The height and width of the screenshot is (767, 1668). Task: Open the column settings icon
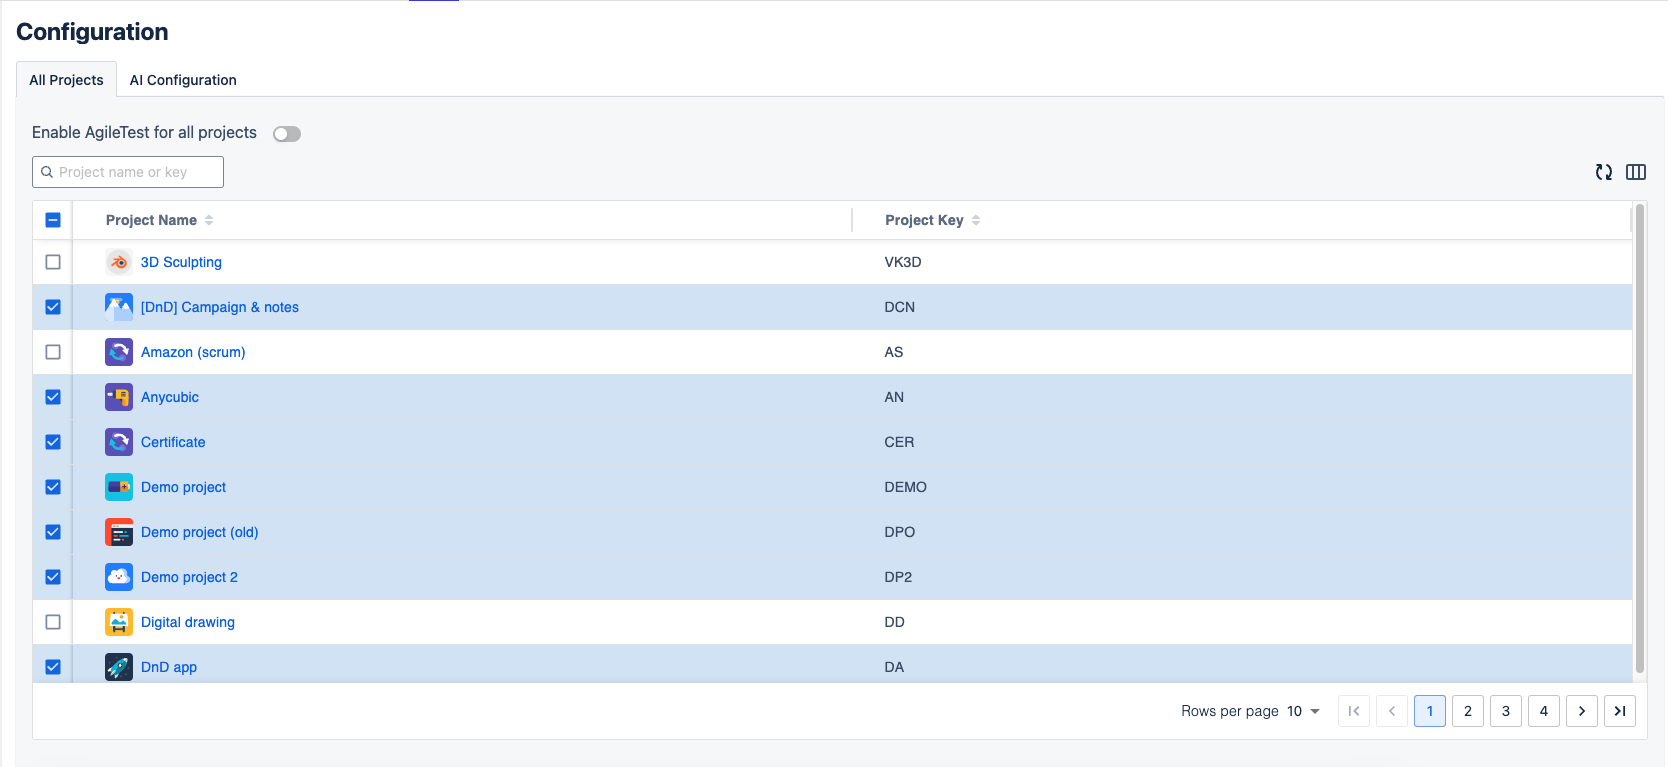pos(1636,172)
